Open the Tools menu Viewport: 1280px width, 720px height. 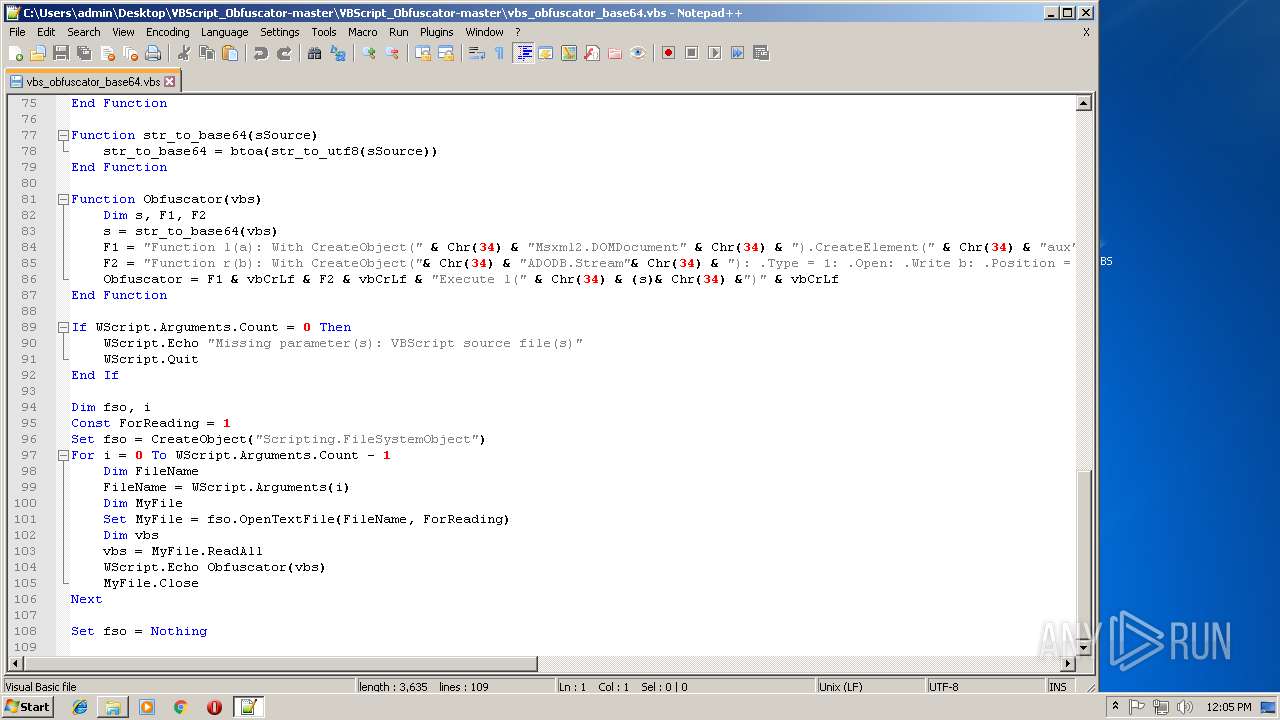click(x=324, y=32)
